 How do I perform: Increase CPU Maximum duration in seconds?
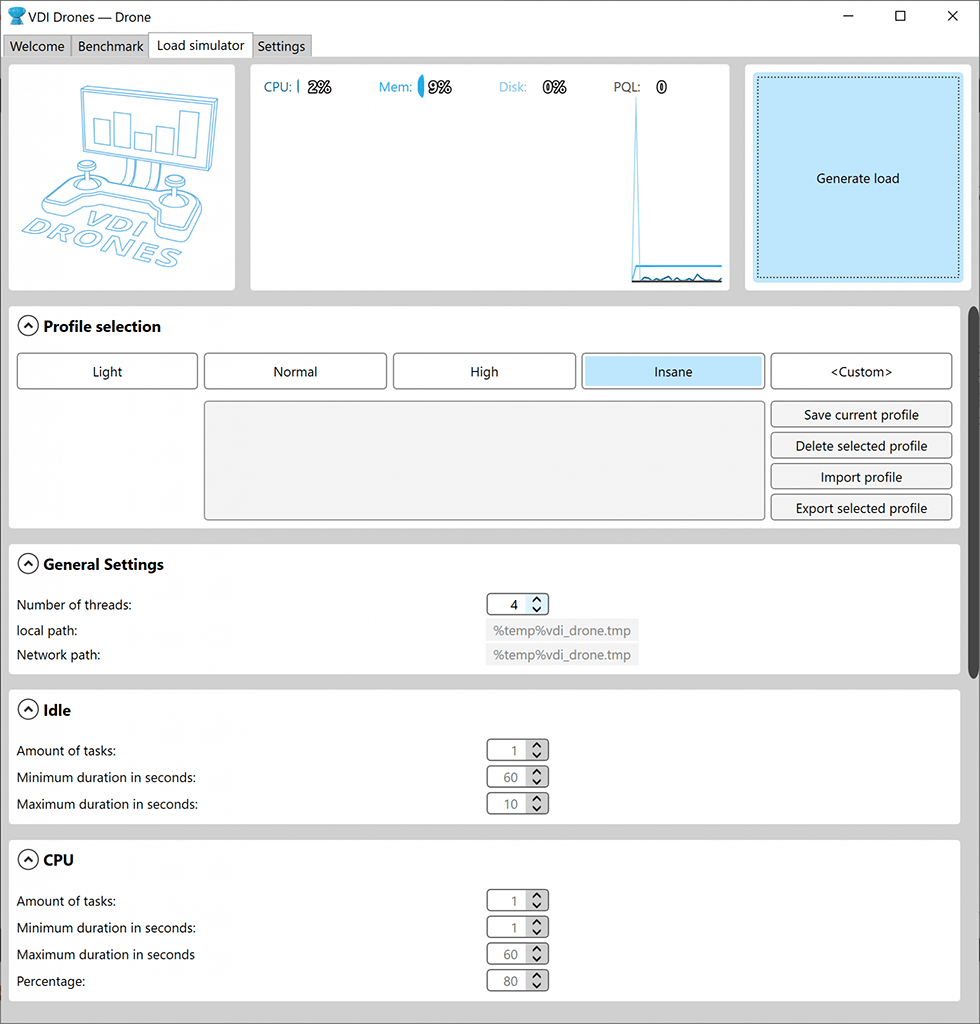click(537, 948)
